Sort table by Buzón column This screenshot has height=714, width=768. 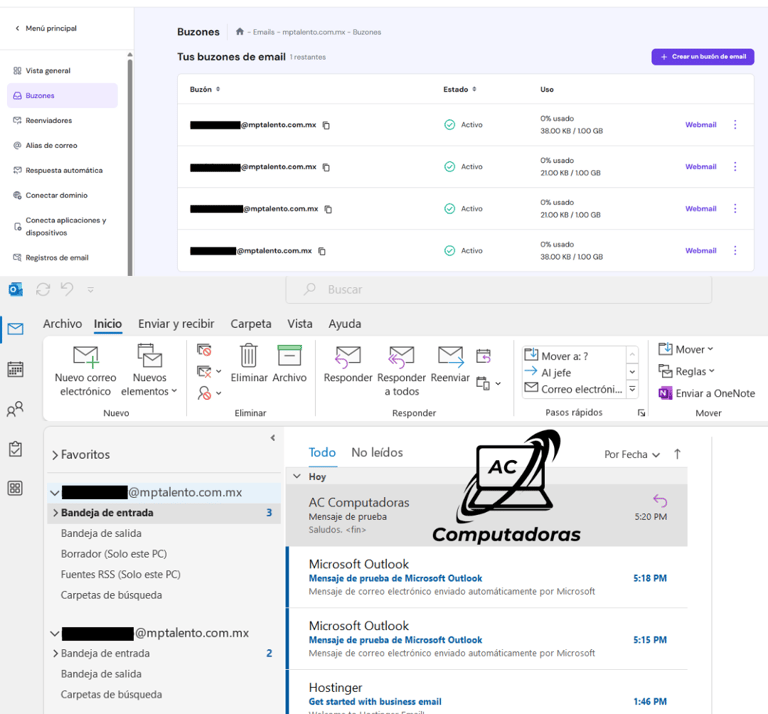pyautogui.click(x=205, y=89)
